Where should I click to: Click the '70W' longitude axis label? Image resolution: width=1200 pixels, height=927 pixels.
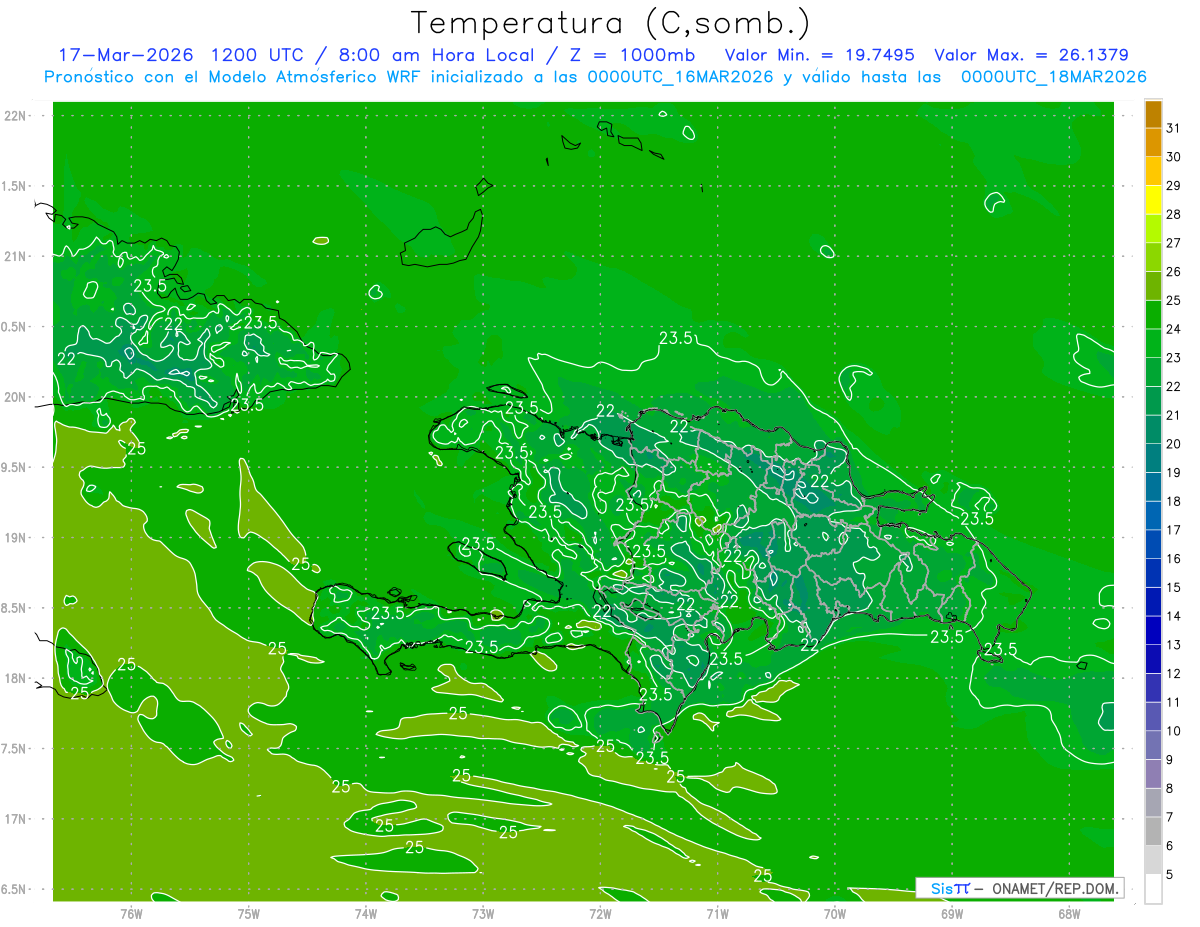[x=835, y=914]
